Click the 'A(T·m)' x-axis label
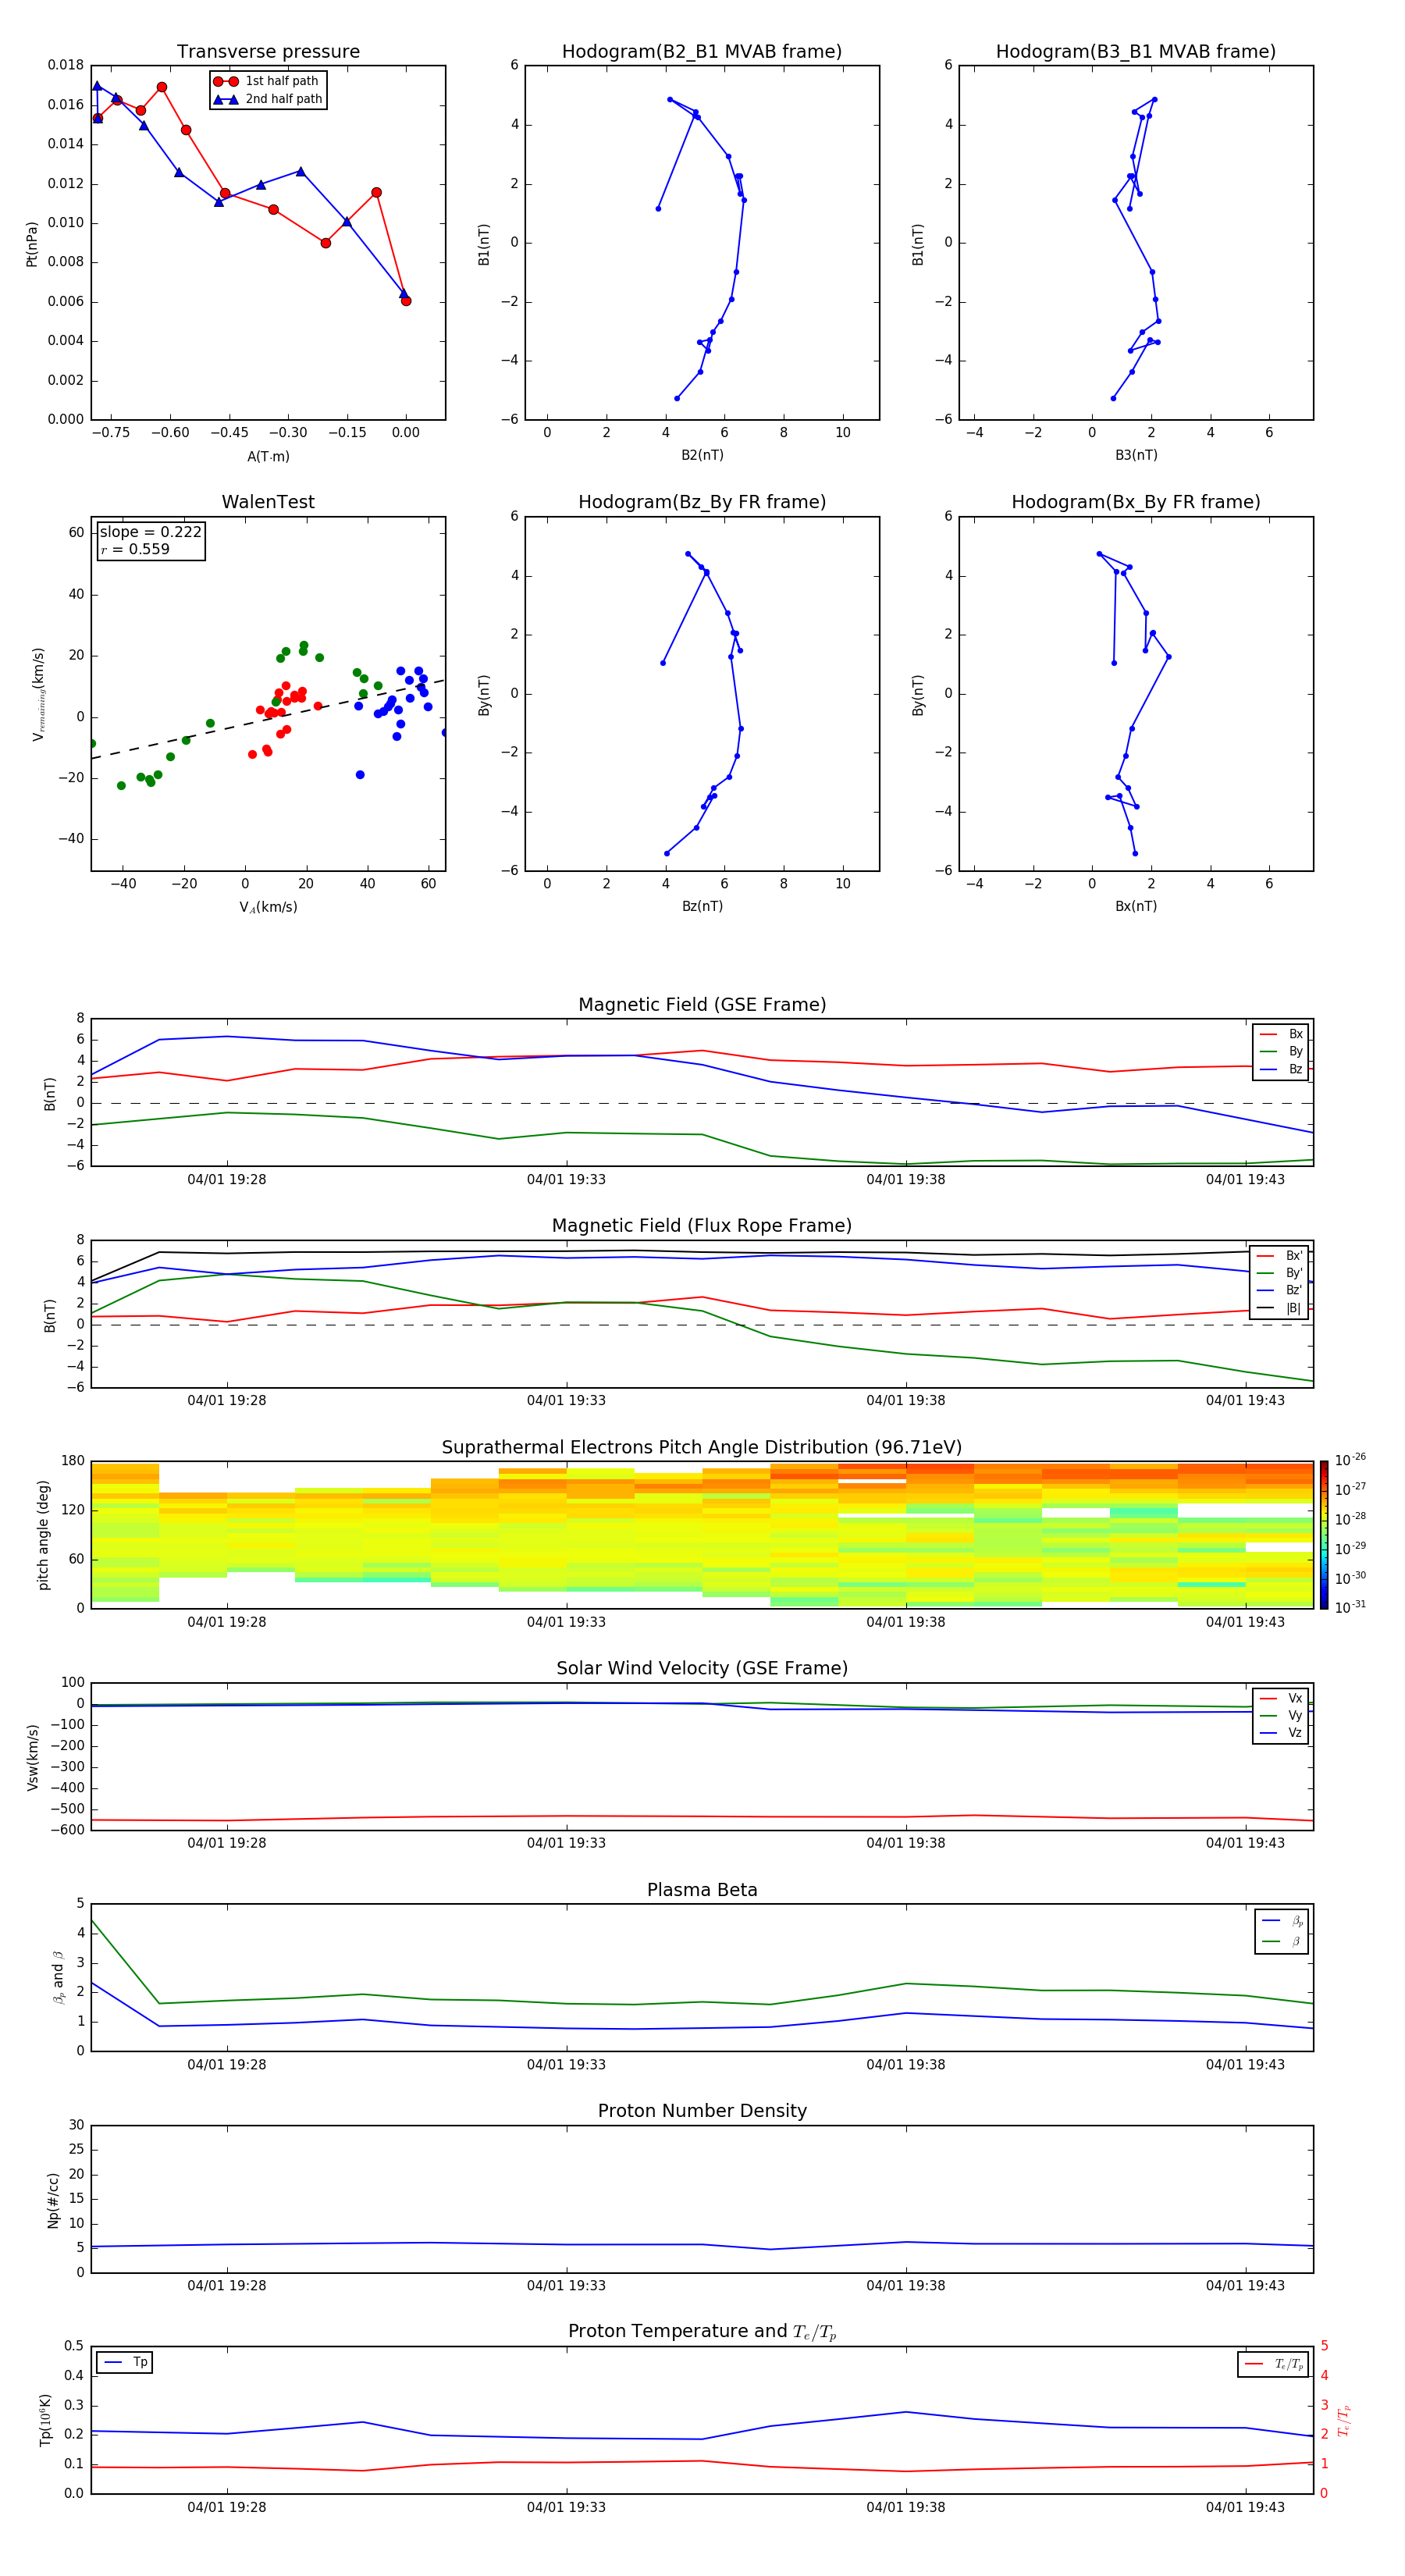Image resolution: width=1405 pixels, height=2576 pixels. (x=268, y=456)
